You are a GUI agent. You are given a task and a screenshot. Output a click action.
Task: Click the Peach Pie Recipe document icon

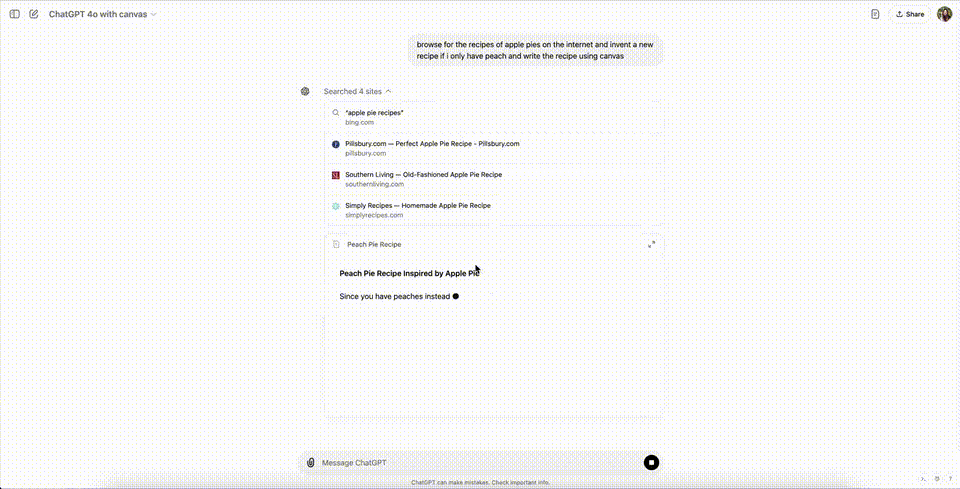(336, 244)
